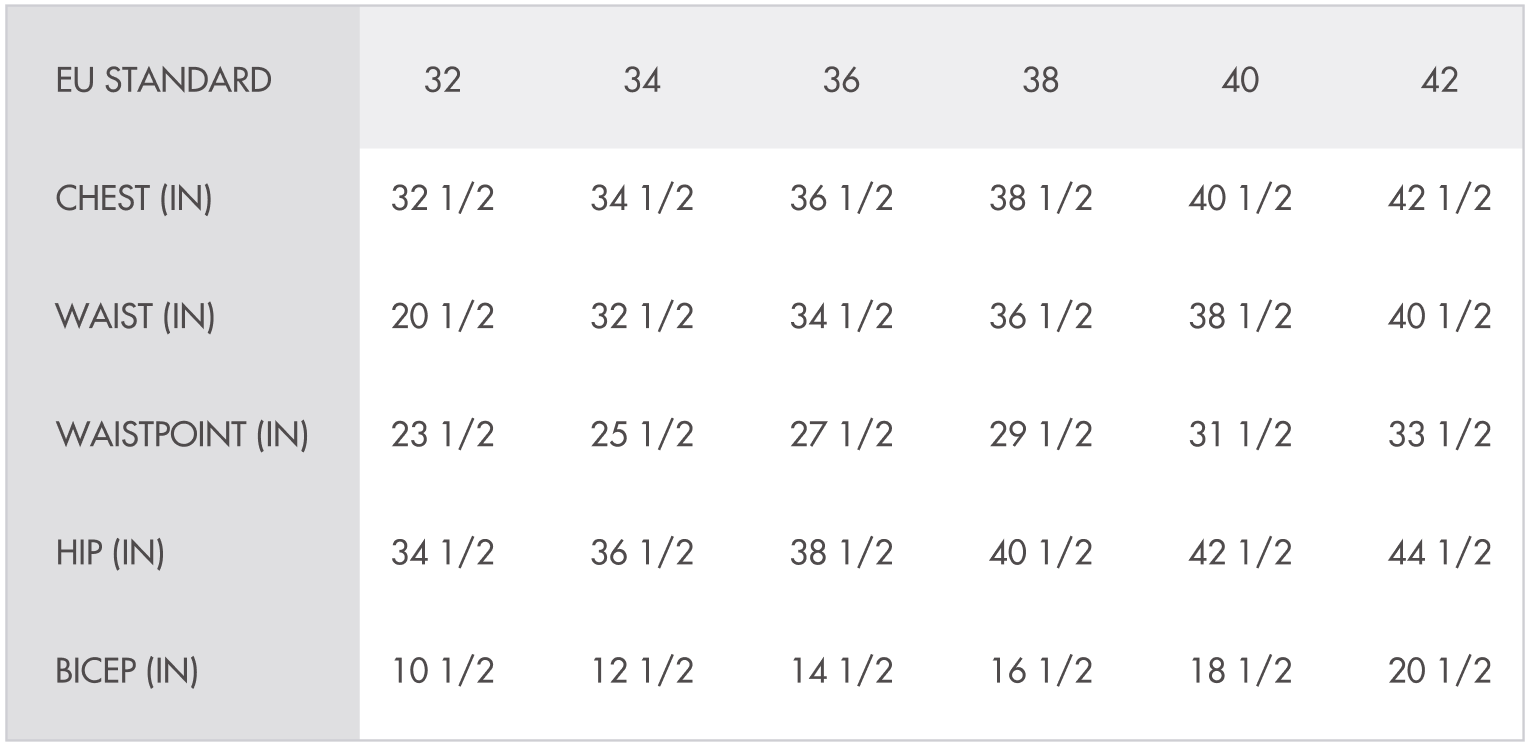Click the waistpoint value 31 1/2
This screenshot has height=746, width=1530.
point(1240,435)
